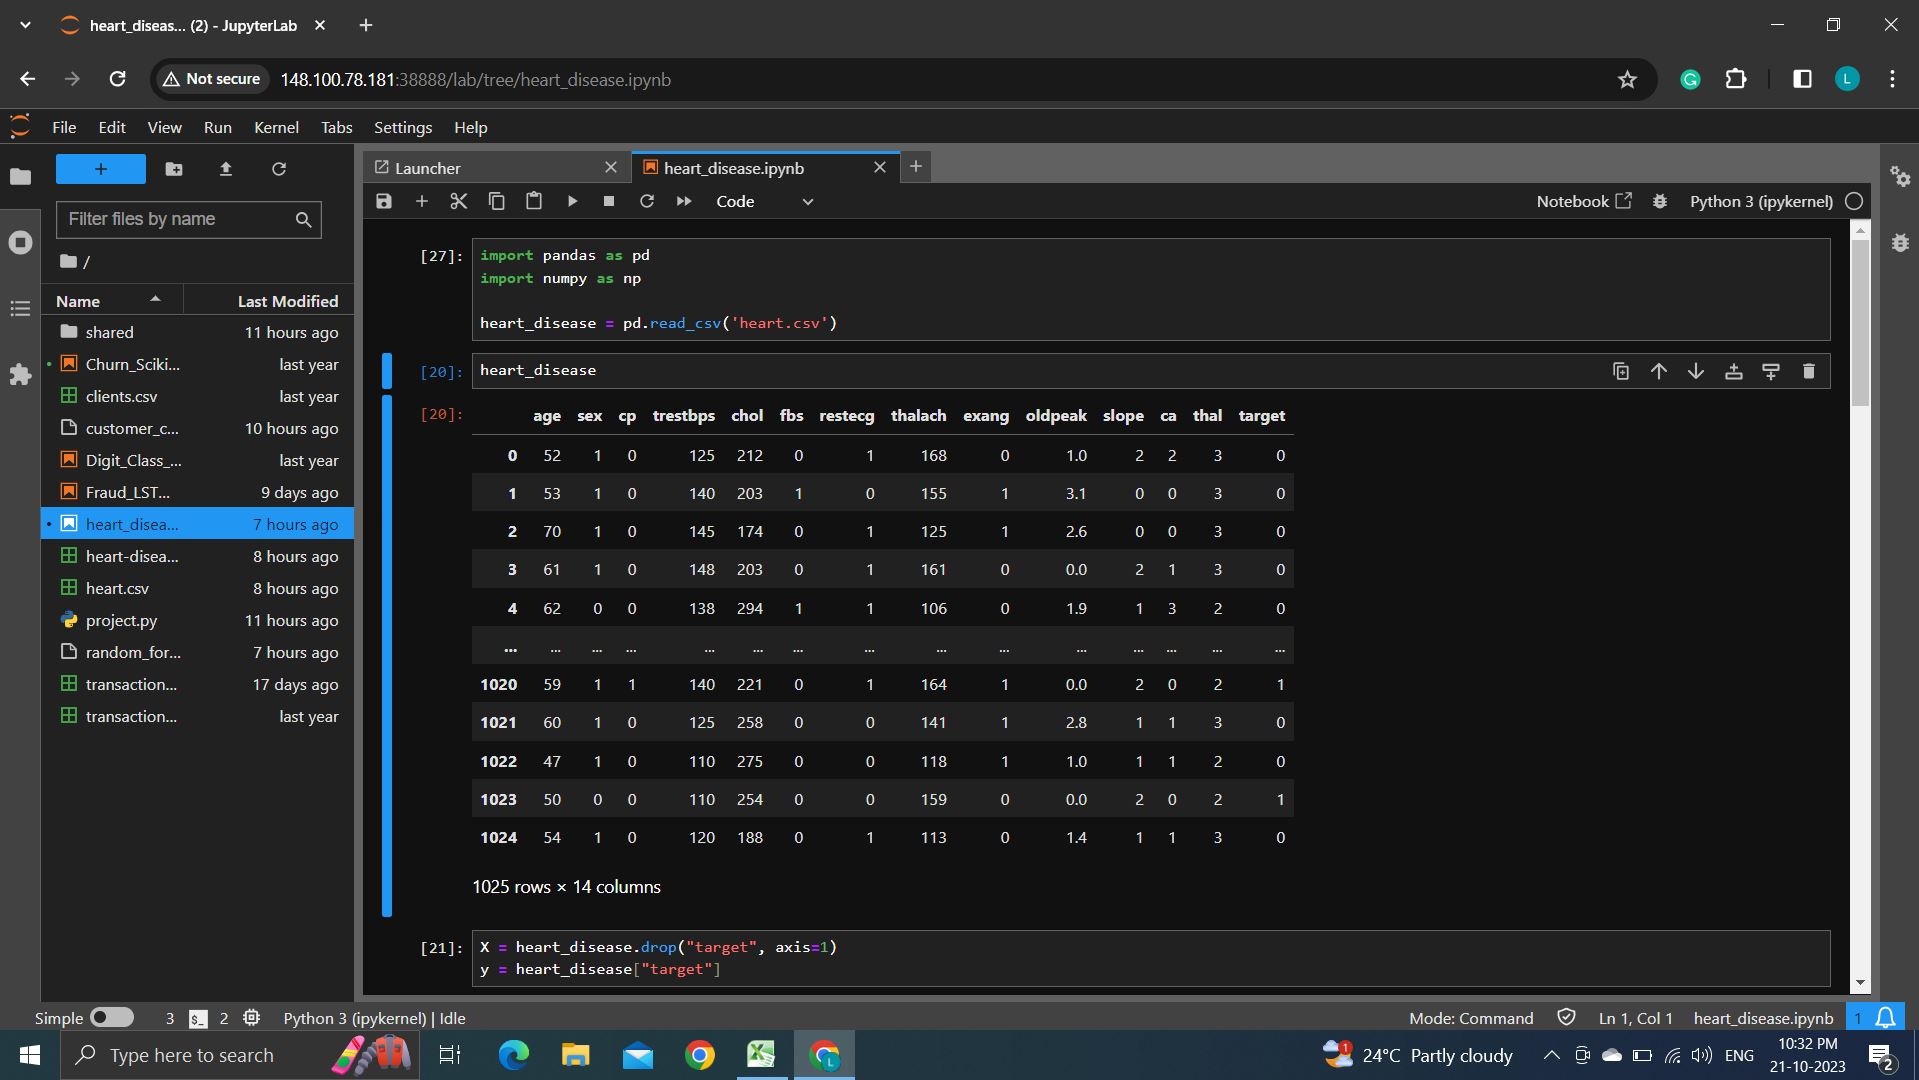The image size is (1919, 1080).
Task: Interrupt the kernel with stop button
Action: pyautogui.click(x=609, y=201)
